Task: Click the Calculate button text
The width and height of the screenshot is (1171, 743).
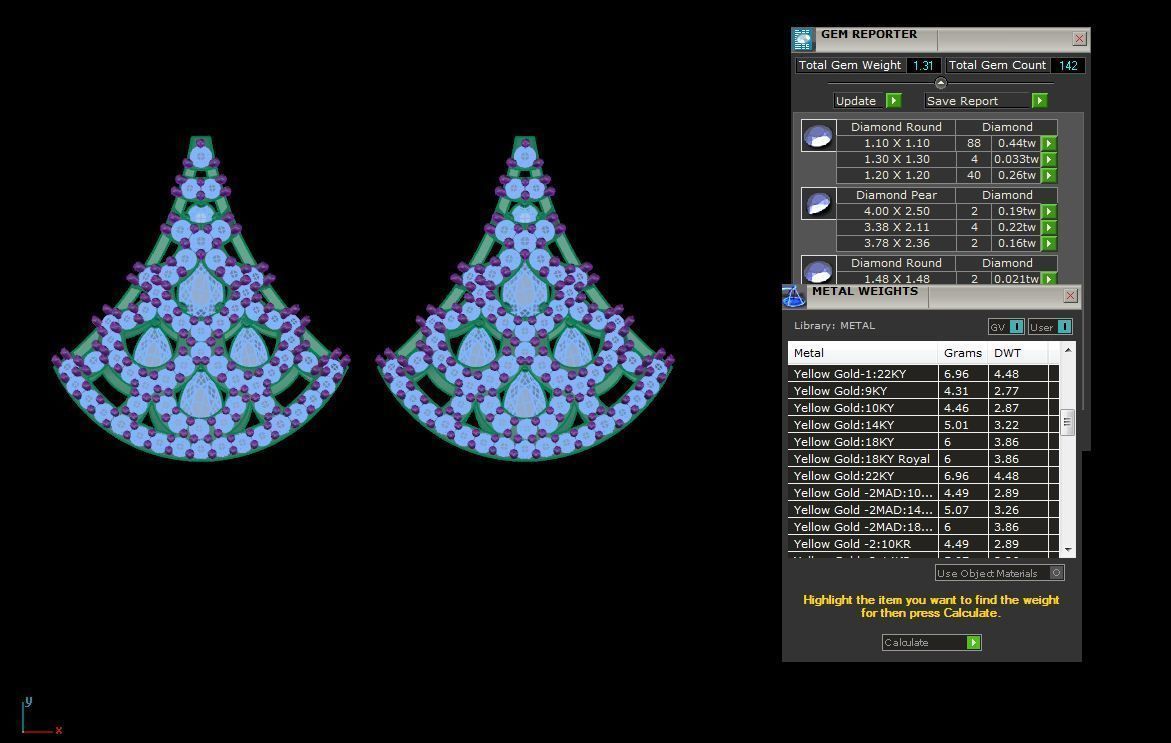Action: [x=906, y=642]
